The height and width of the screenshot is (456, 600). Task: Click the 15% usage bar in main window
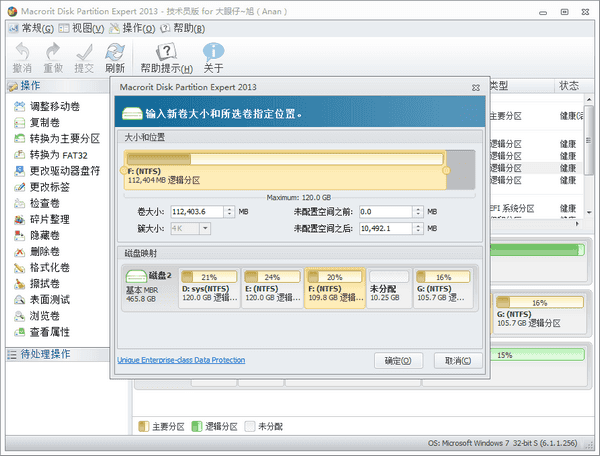[537, 355]
